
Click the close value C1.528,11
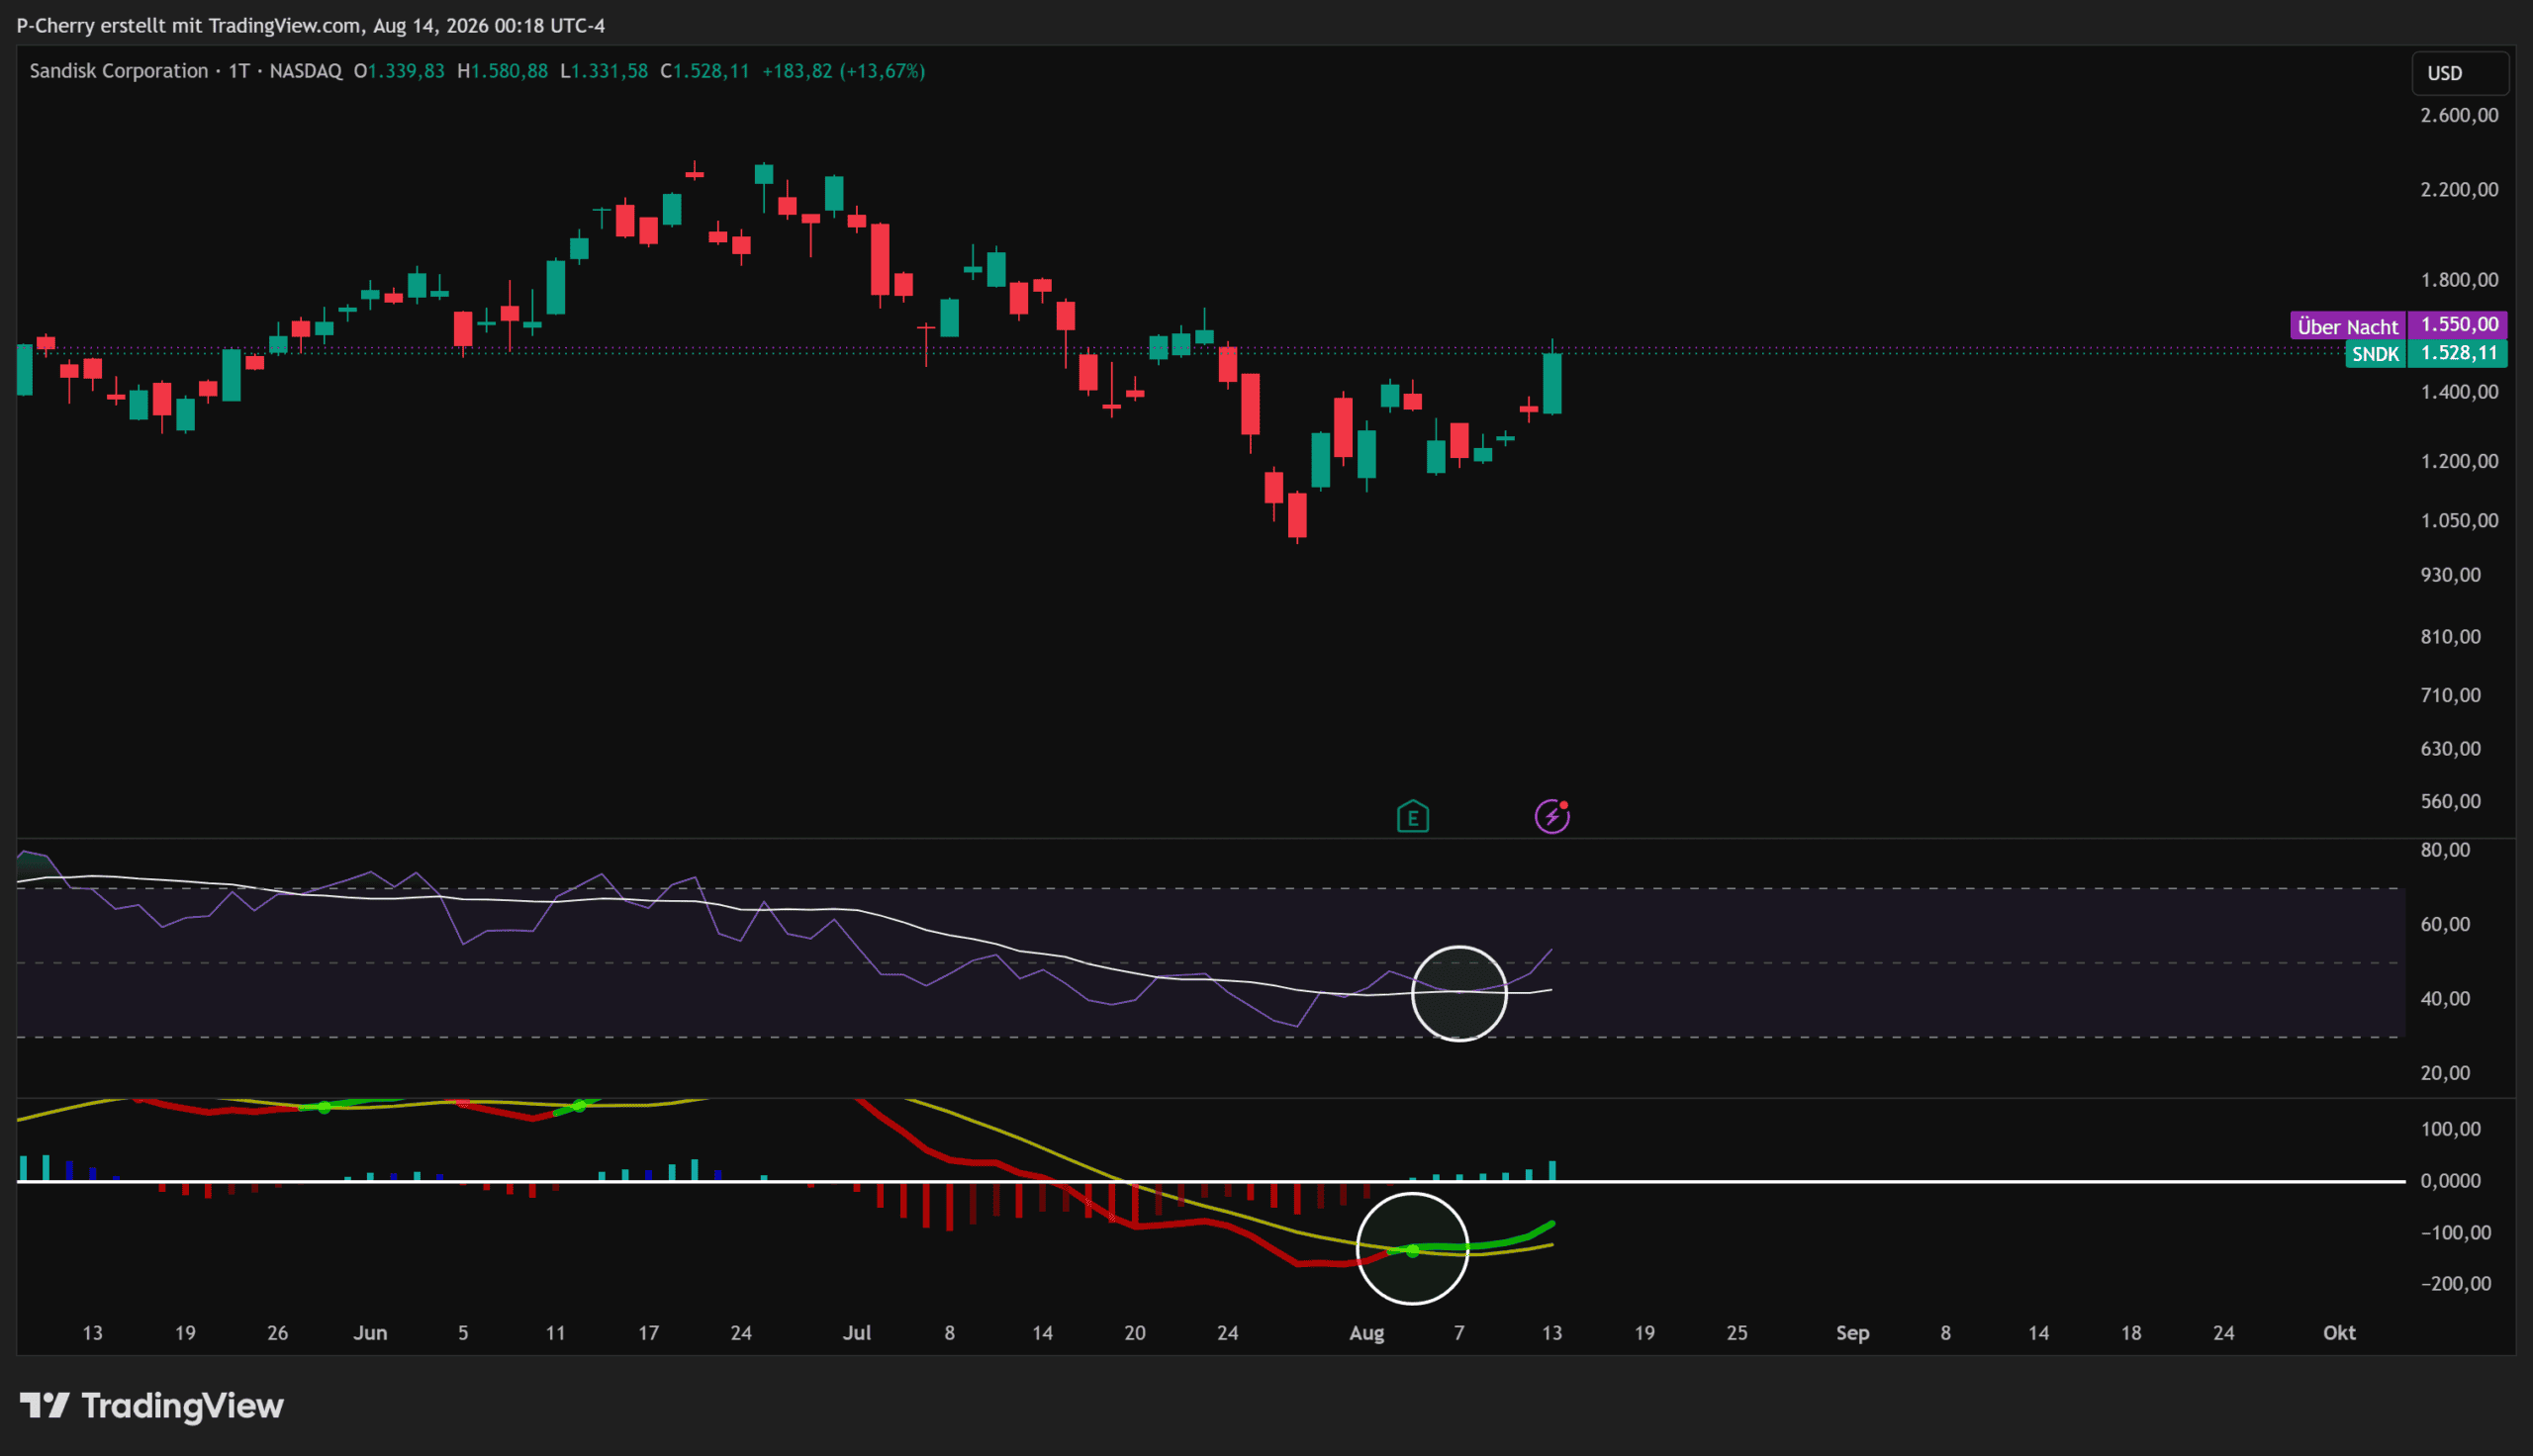click(705, 71)
